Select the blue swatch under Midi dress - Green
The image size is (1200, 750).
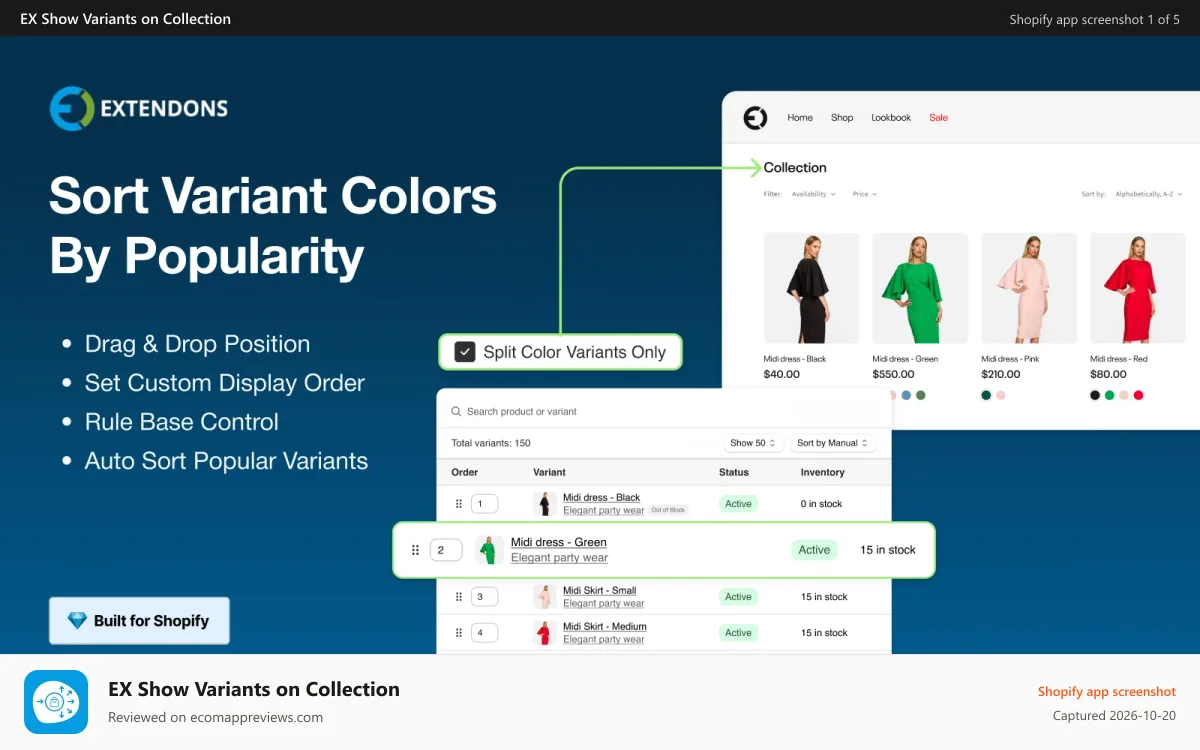pos(906,395)
